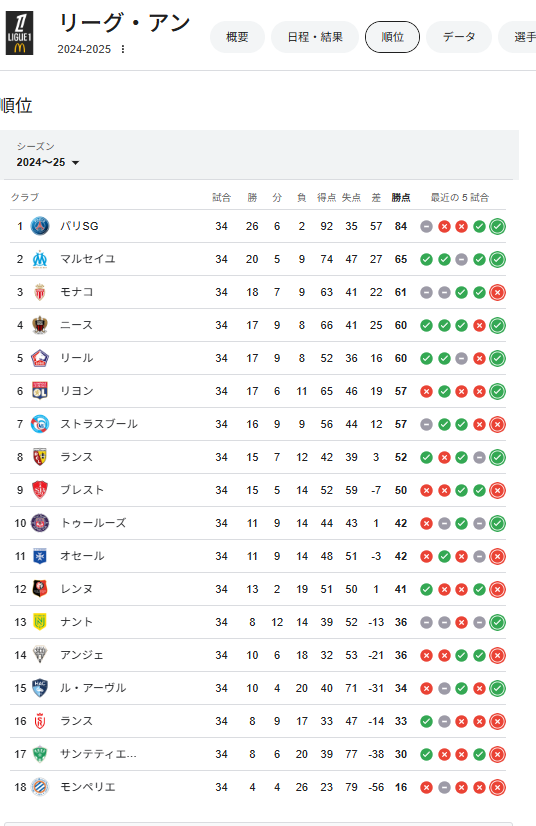
Task: Click the Marseille club crest icon
Action: coord(40,259)
